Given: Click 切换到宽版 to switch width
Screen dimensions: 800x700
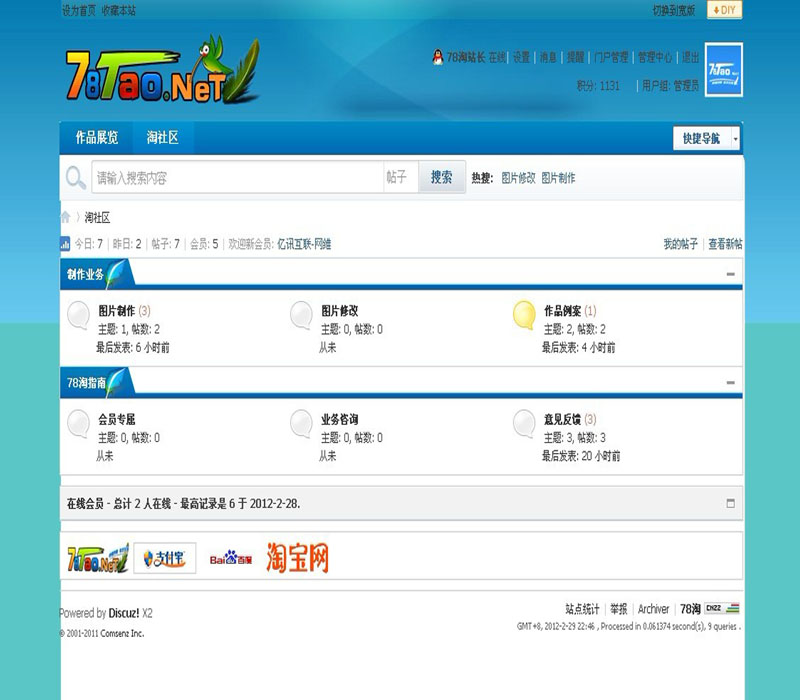Looking at the screenshot, I should point(674,10).
